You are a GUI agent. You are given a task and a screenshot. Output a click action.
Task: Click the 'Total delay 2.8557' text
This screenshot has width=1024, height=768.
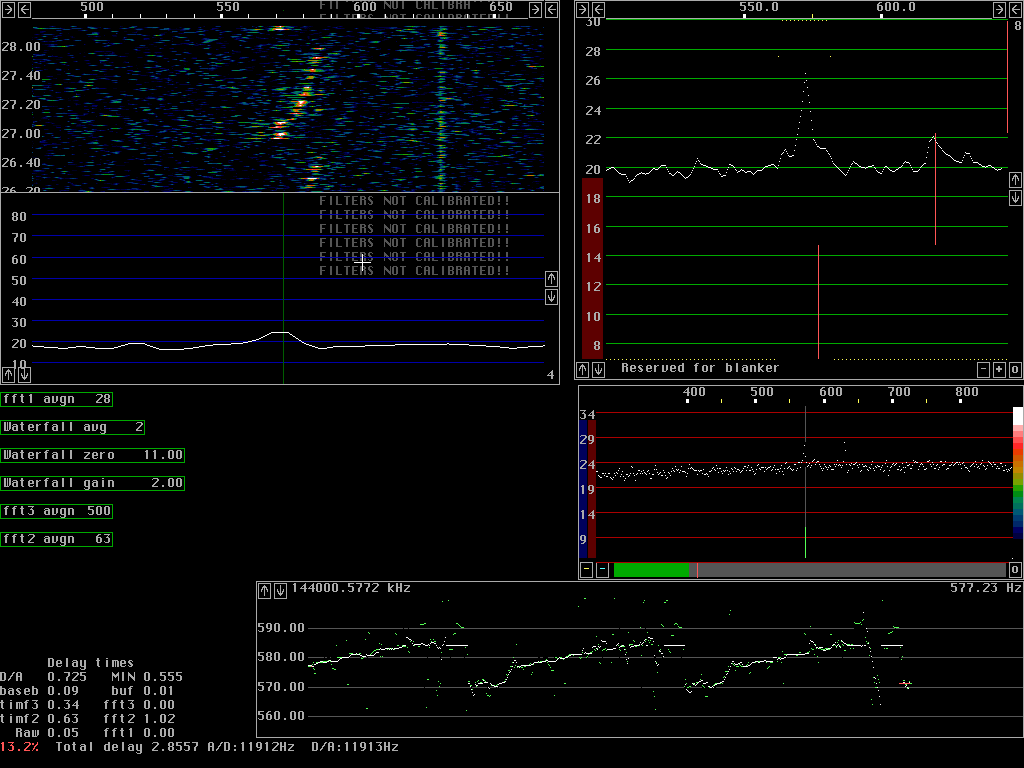127,746
